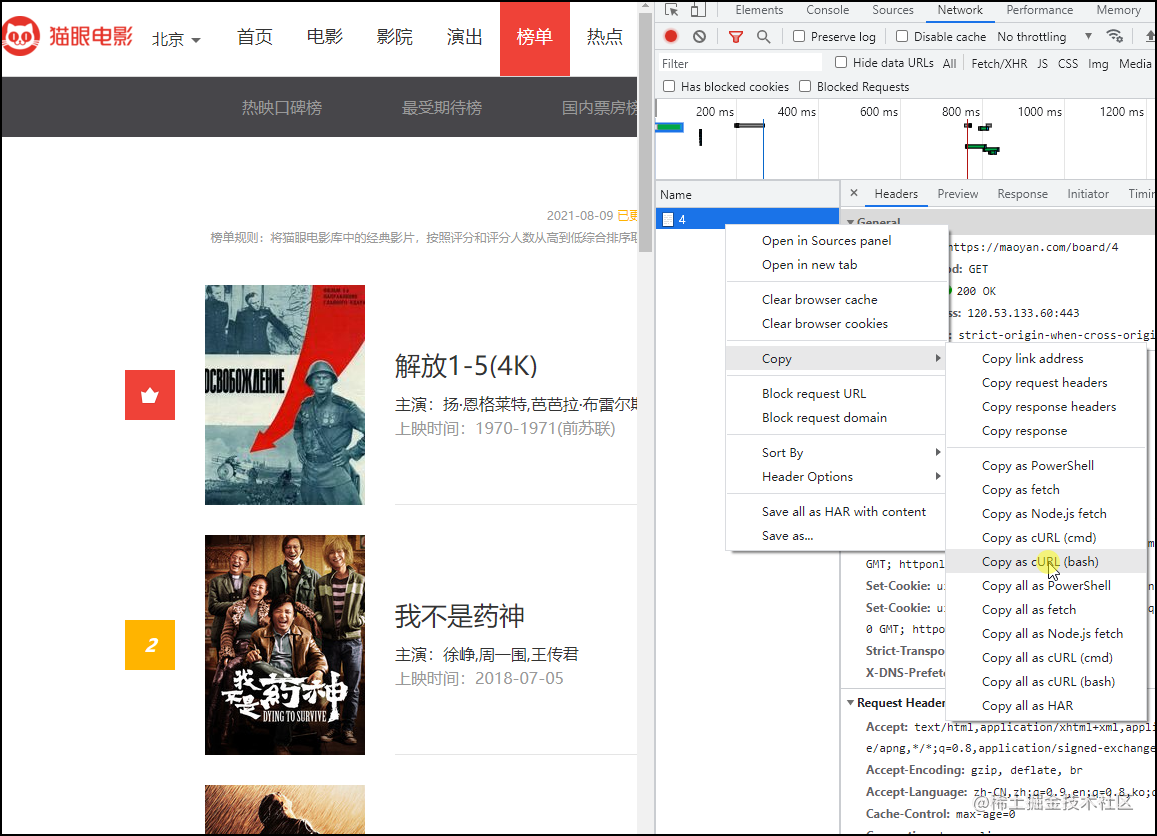Open the network search magnifier icon
Viewport: 1157px width, 836px height.
pyautogui.click(x=764, y=36)
